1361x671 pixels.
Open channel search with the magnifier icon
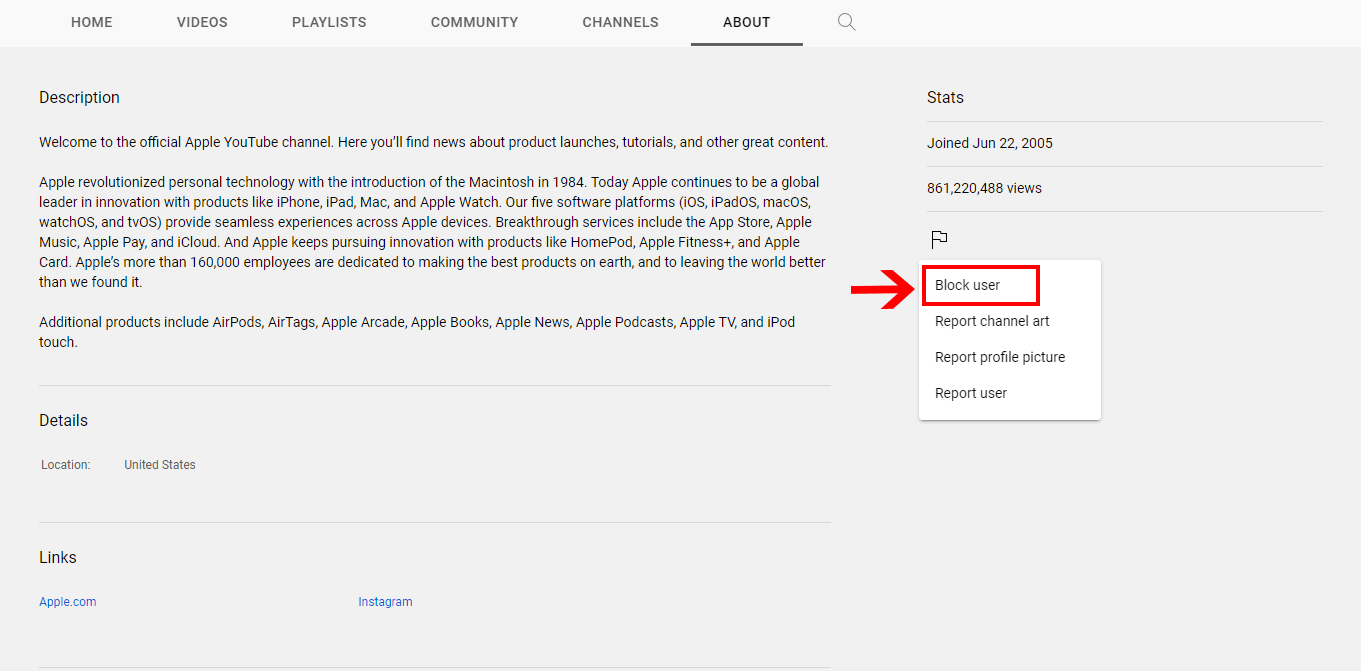846,21
